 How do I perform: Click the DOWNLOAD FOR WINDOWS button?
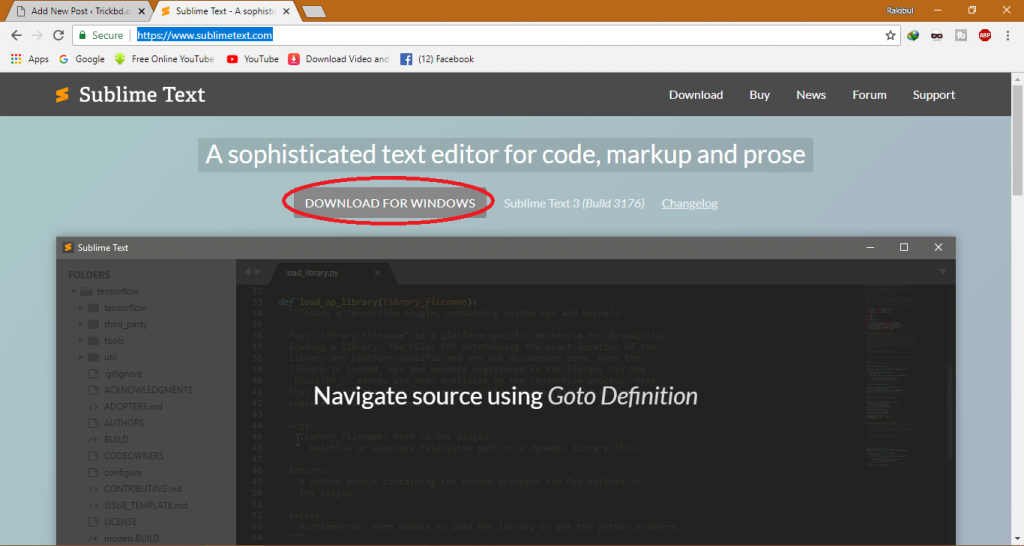[390, 203]
